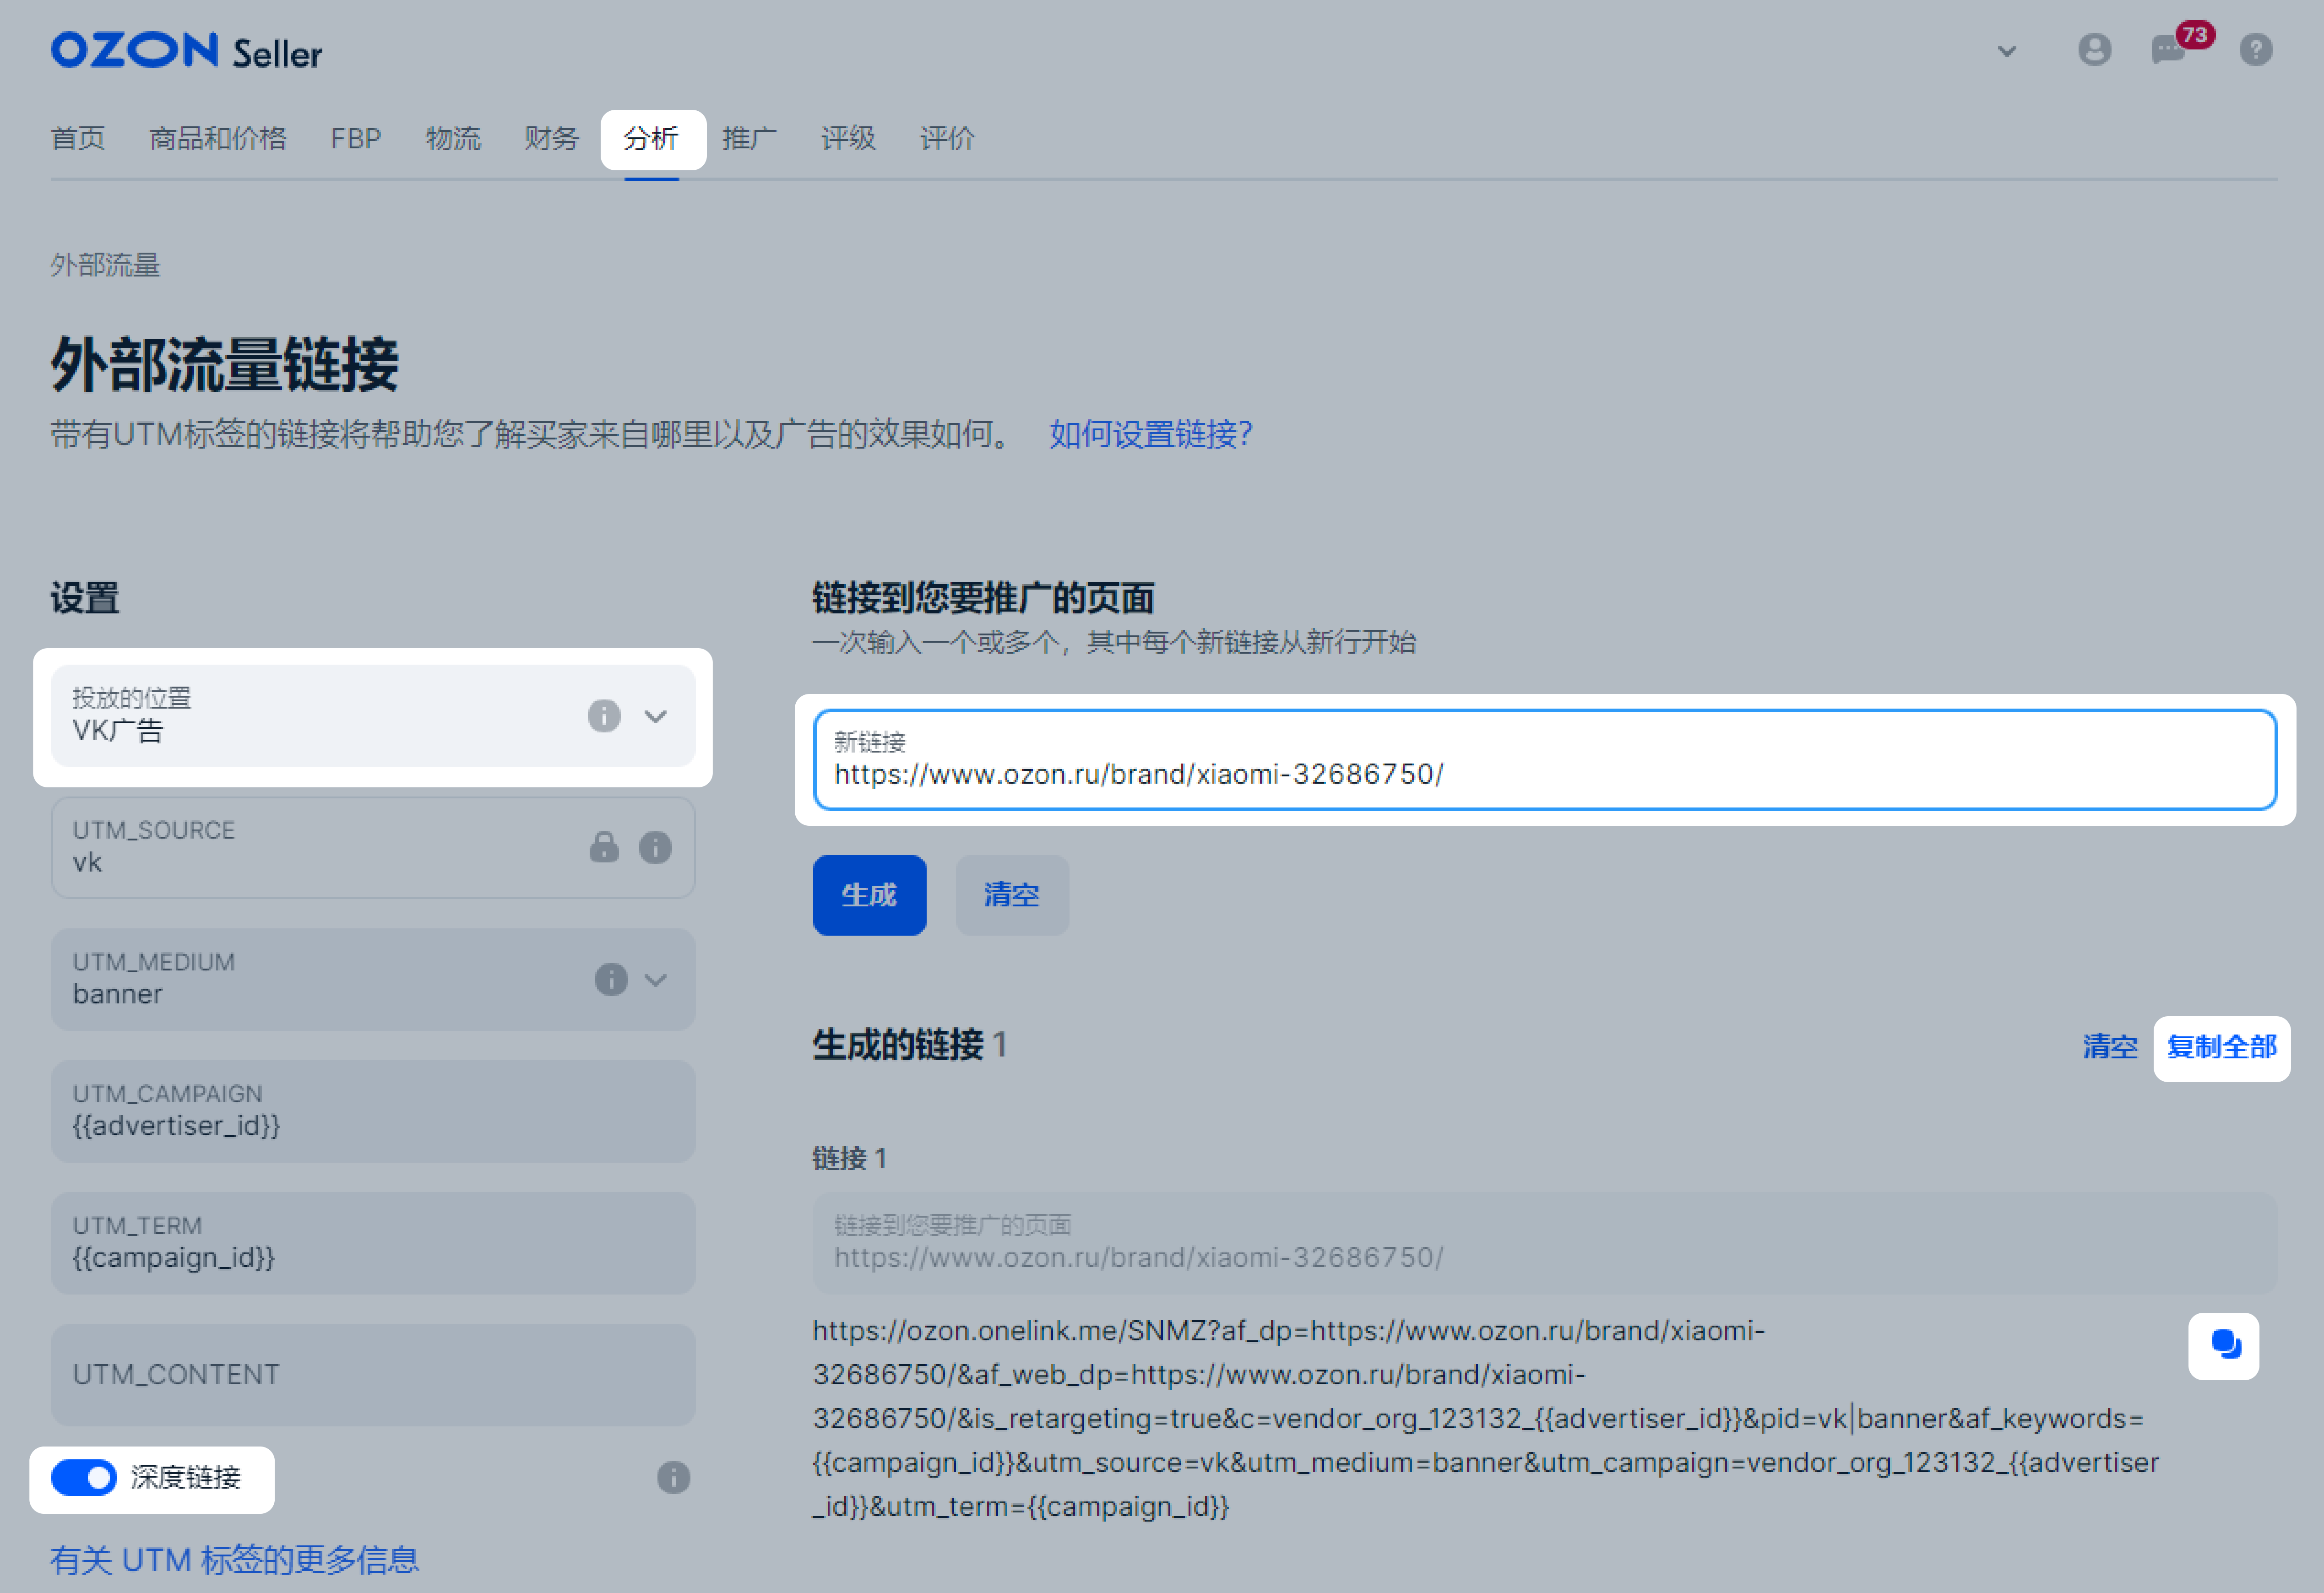Viewport: 2324px width, 1593px height.
Task: Click the empty UTM_CONTENT field
Action: (x=373, y=1375)
